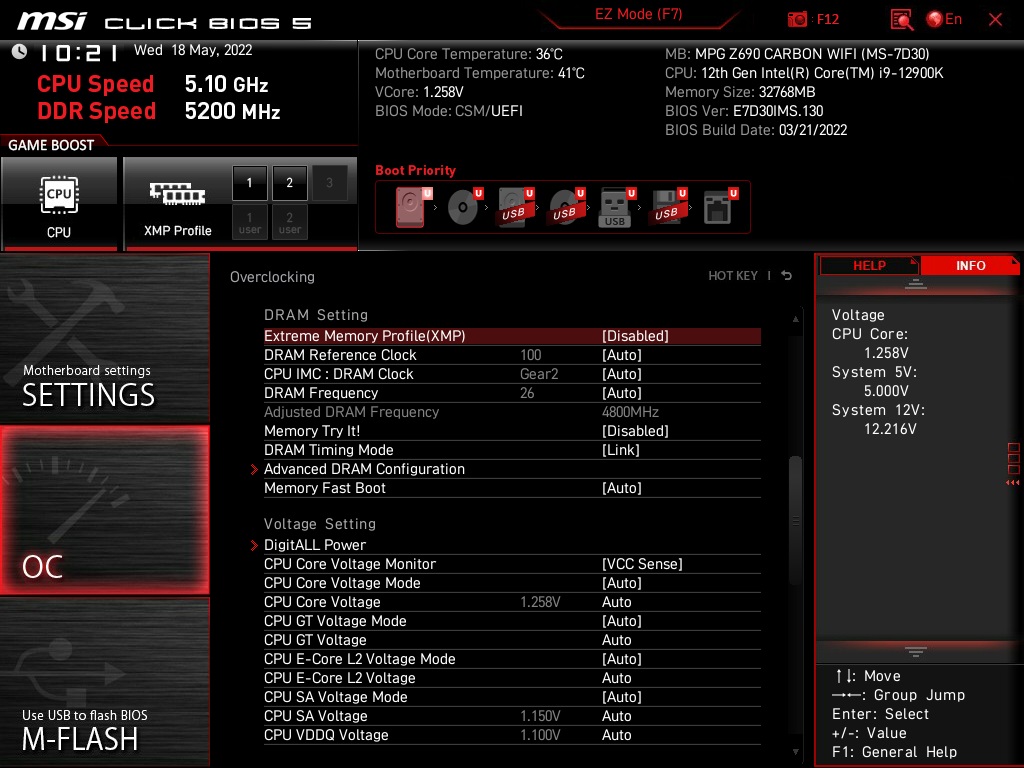Change CPU E-Core L2 Voltage Mode value
1024x768 pixels.
(x=512, y=658)
